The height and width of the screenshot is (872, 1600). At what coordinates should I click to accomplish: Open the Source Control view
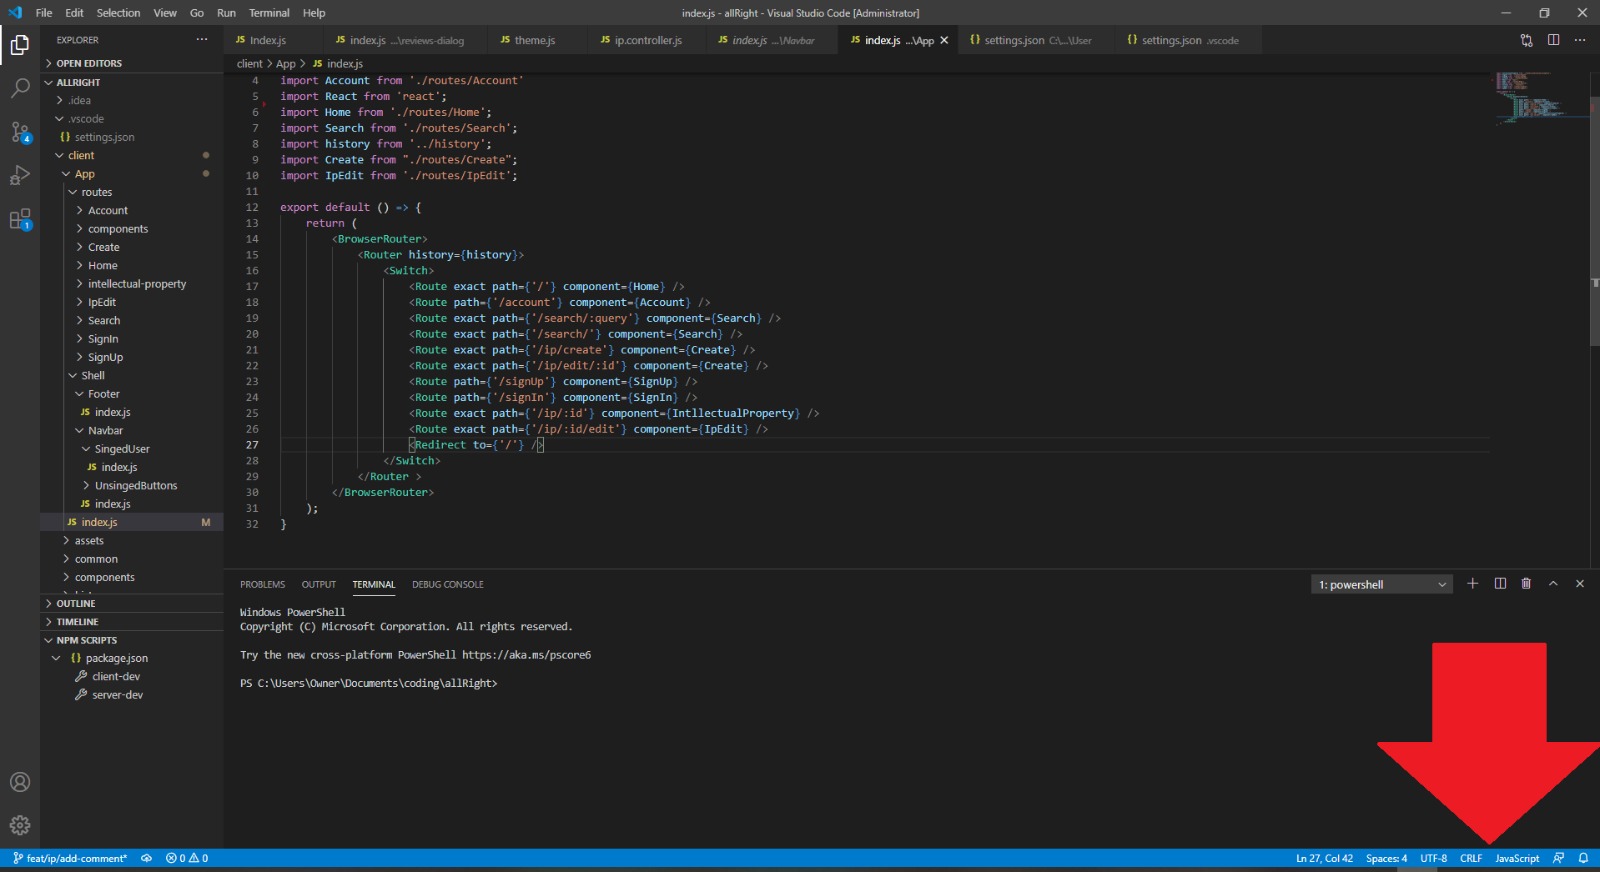tap(20, 132)
